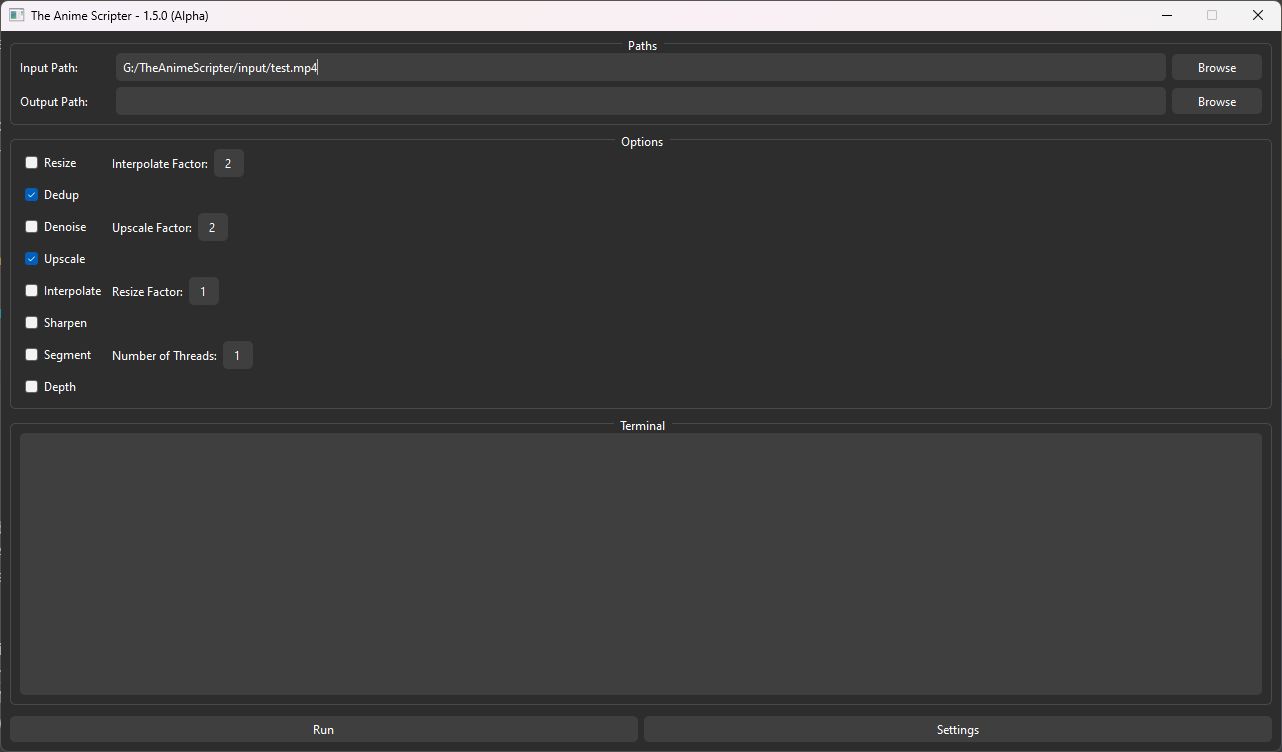The height and width of the screenshot is (752, 1282).
Task: Click the Number of Threads value box
Action: pyautogui.click(x=237, y=355)
